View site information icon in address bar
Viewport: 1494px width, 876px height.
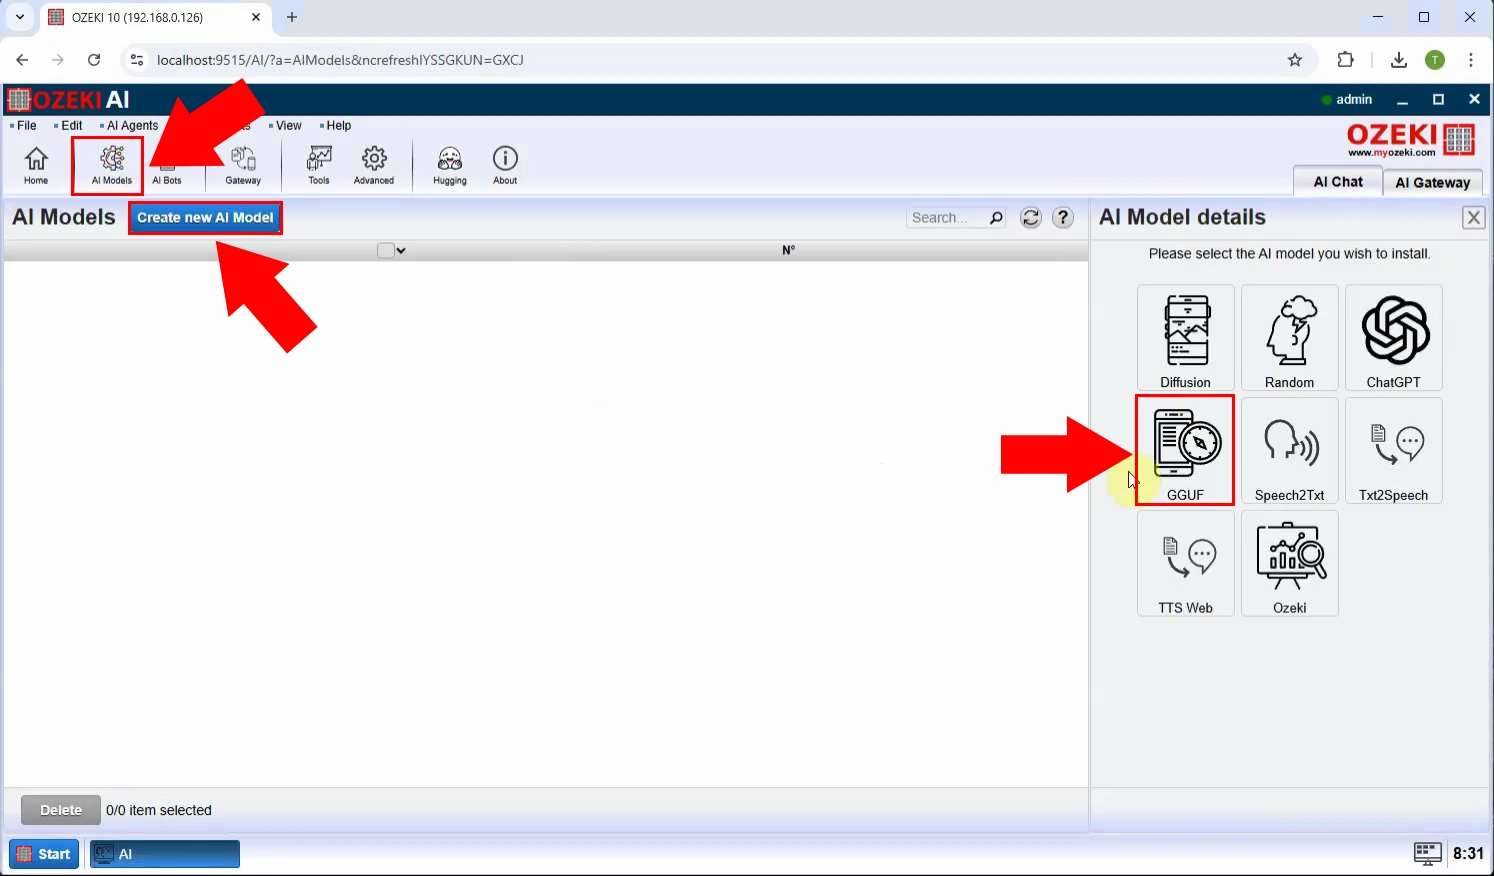coord(137,60)
